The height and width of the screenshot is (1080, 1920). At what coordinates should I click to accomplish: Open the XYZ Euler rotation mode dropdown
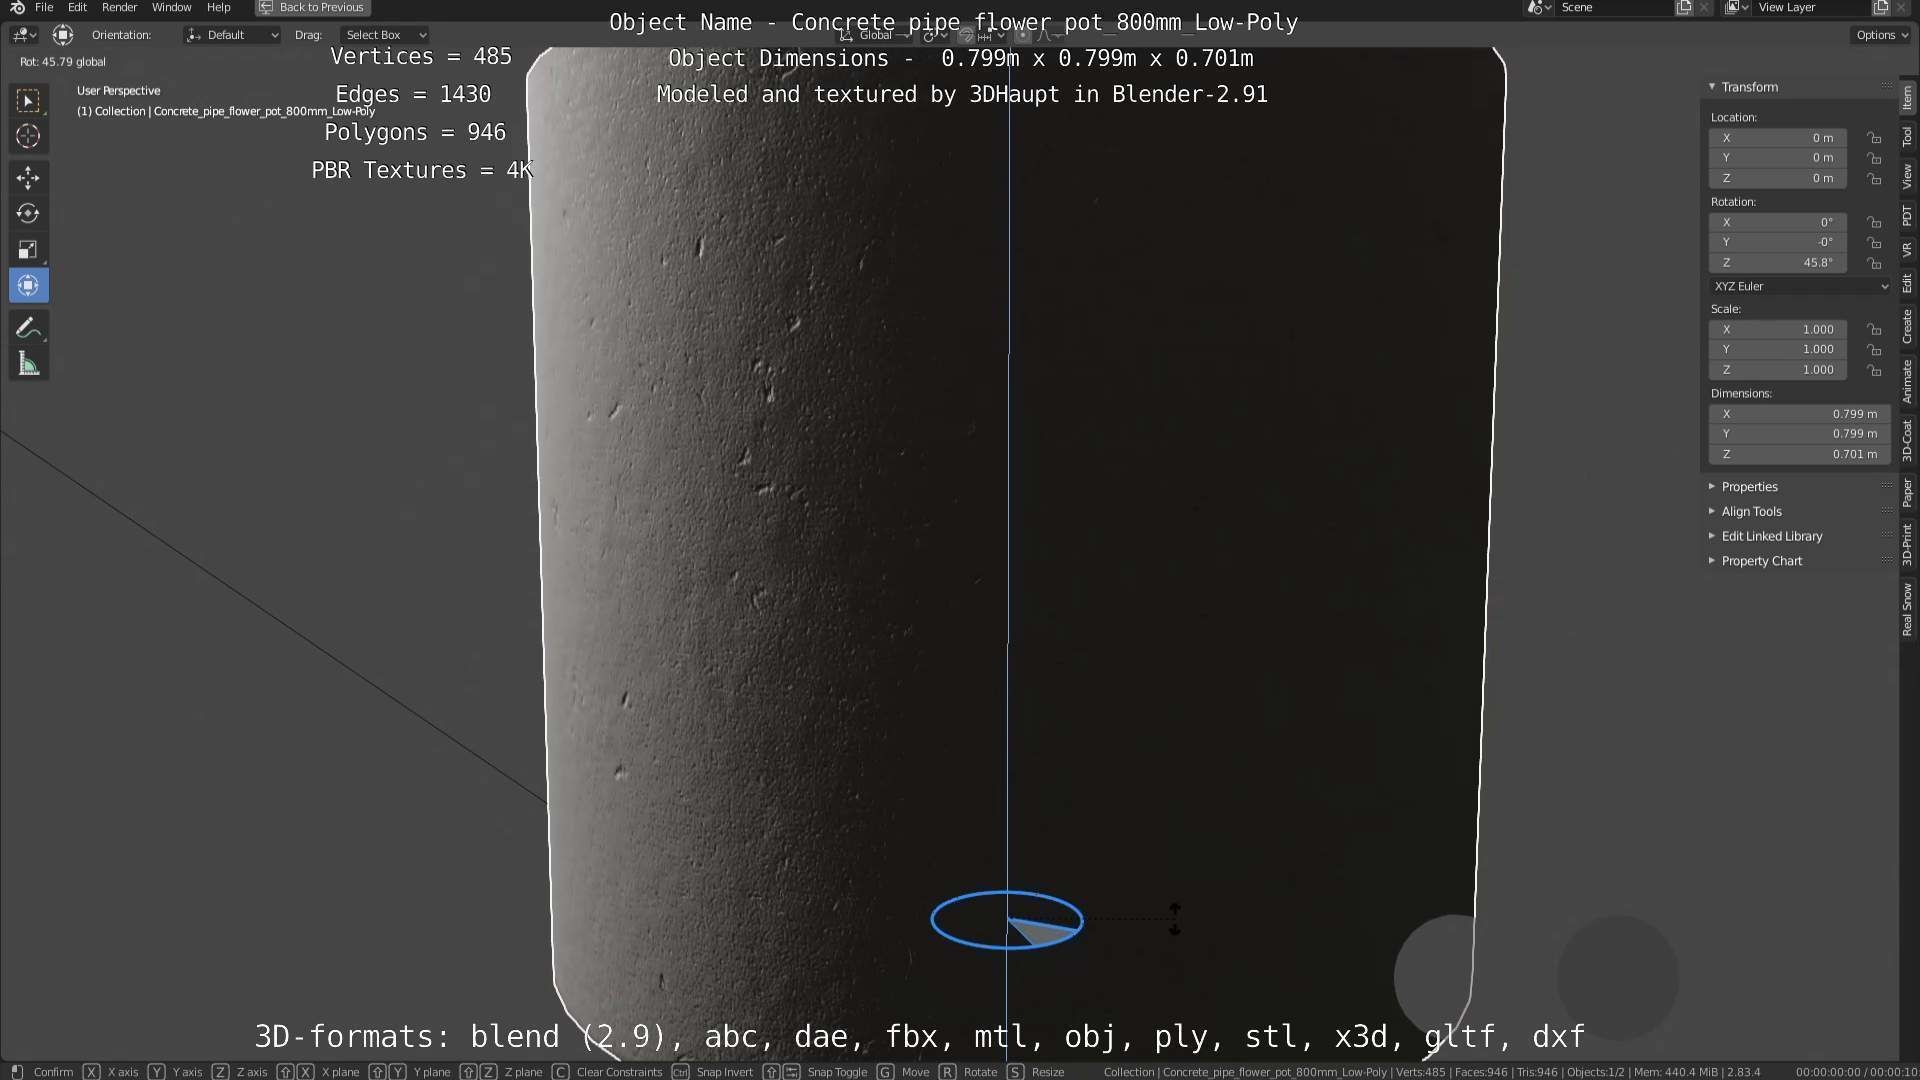[1800, 286]
